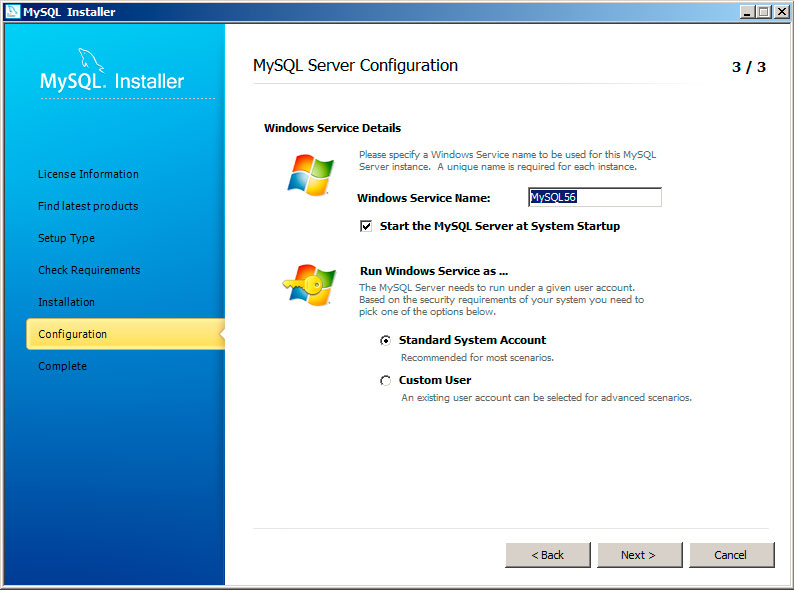Viewport: 794px width, 590px height.
Task: Click the Windows flag icon beside service details
Action: pos(310,175)
